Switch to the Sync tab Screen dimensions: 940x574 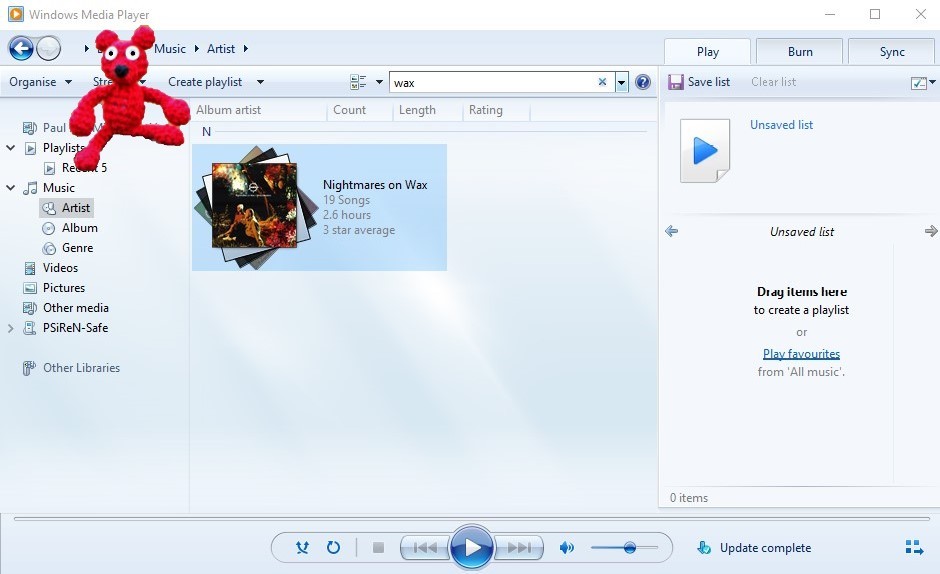[892, 52]
